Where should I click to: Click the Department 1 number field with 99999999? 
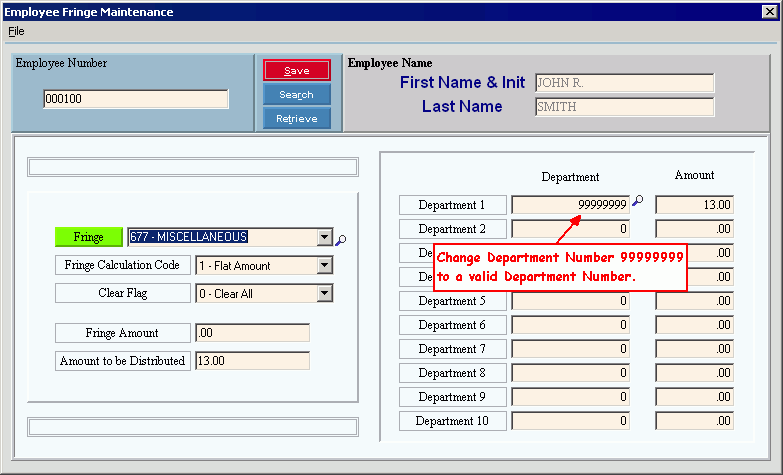click(570, 205)
